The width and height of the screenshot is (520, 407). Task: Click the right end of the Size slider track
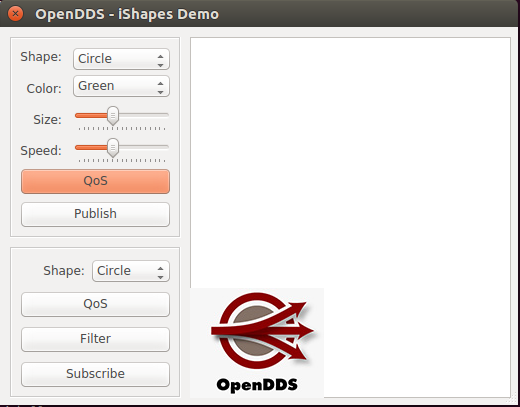point(166,115)
